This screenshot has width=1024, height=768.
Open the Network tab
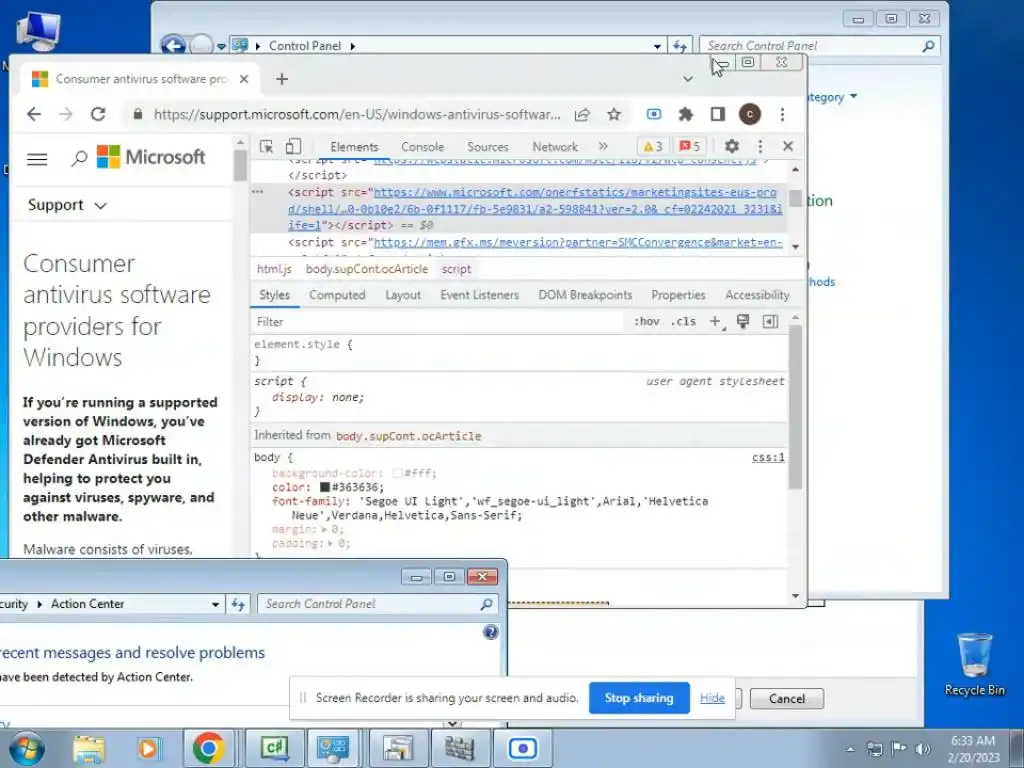click(555, 147)
